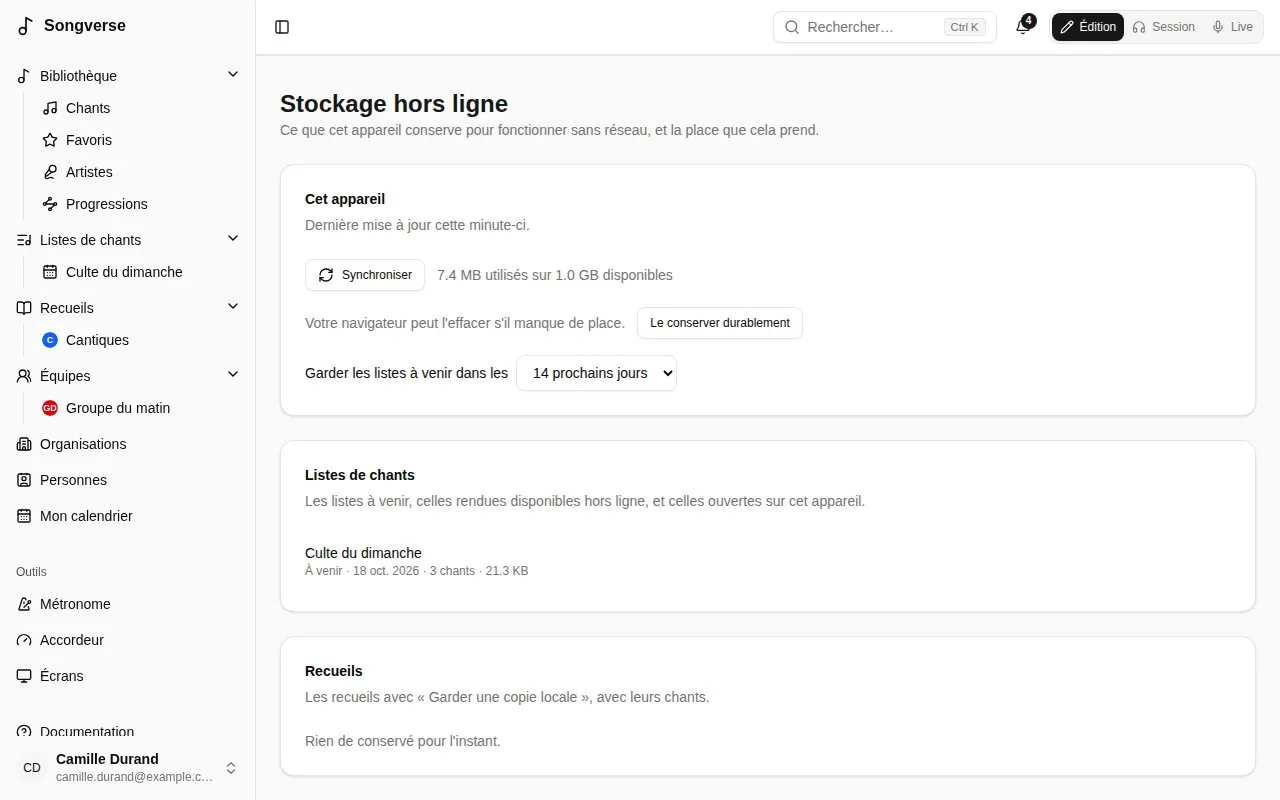Click the Organisations building icon
Viewport: 1280px width, 800px height.
pos(24,444)
